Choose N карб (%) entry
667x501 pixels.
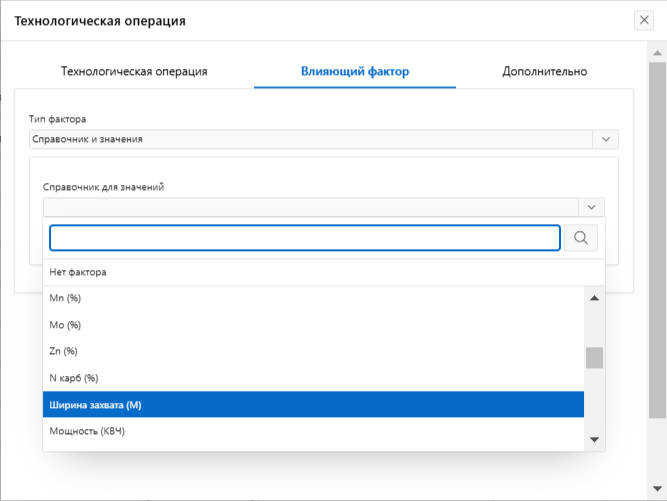74,378
